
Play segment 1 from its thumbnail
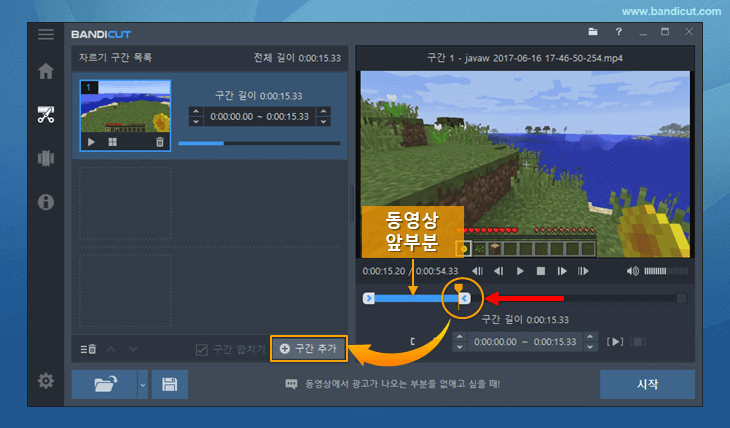pyautogui.click(x=91, y=142)
